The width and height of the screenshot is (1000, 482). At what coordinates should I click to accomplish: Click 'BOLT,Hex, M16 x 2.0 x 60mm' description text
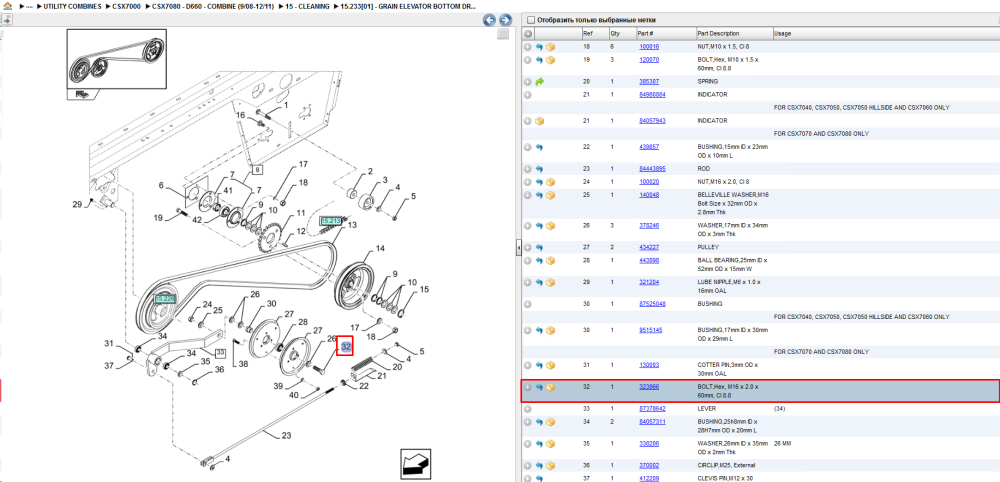click(728, 391)
